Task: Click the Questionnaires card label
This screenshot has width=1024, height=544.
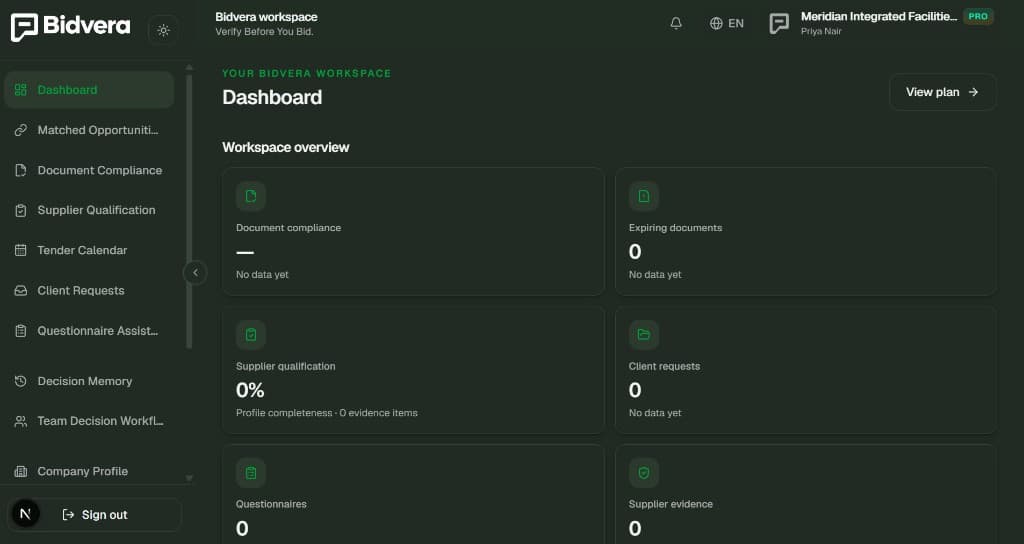Action: click(x=271, y=504)
